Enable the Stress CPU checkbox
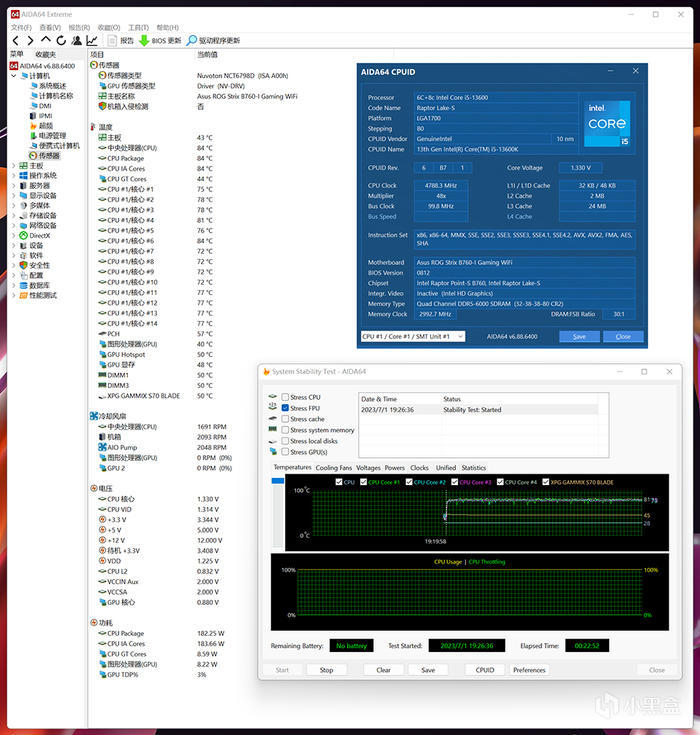This screenshot has height=735, width=700. pyautogui.click(x=285, y=397)
